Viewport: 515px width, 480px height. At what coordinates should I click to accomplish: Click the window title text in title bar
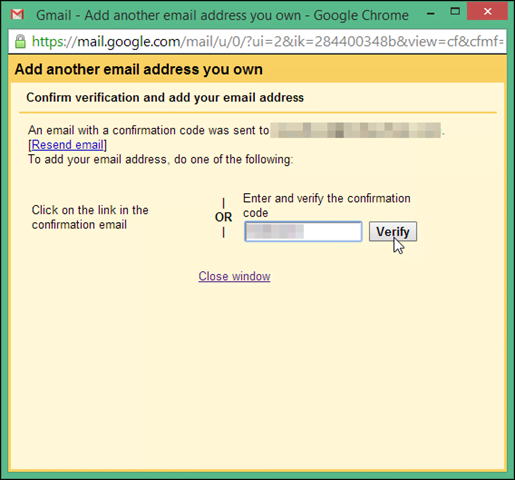pos(222,15)
